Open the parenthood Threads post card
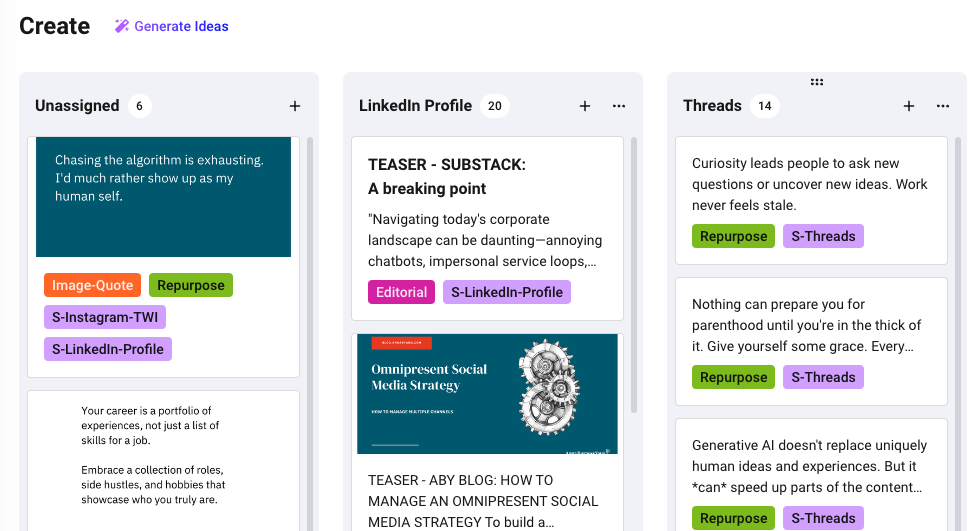 (810, 325)
